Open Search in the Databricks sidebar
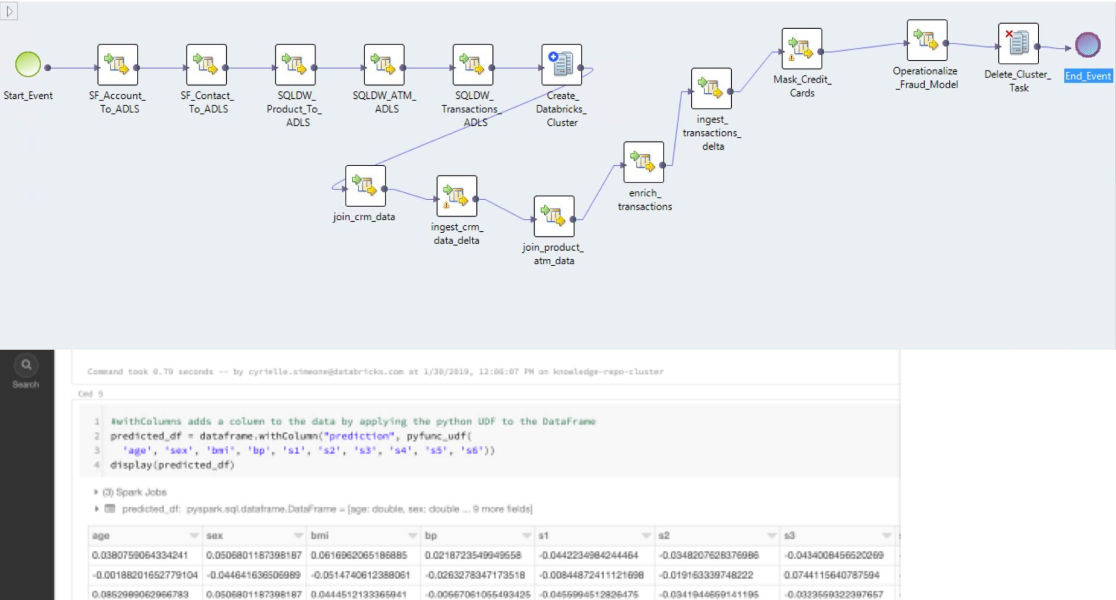1116x600 pixels. point(26,371)
